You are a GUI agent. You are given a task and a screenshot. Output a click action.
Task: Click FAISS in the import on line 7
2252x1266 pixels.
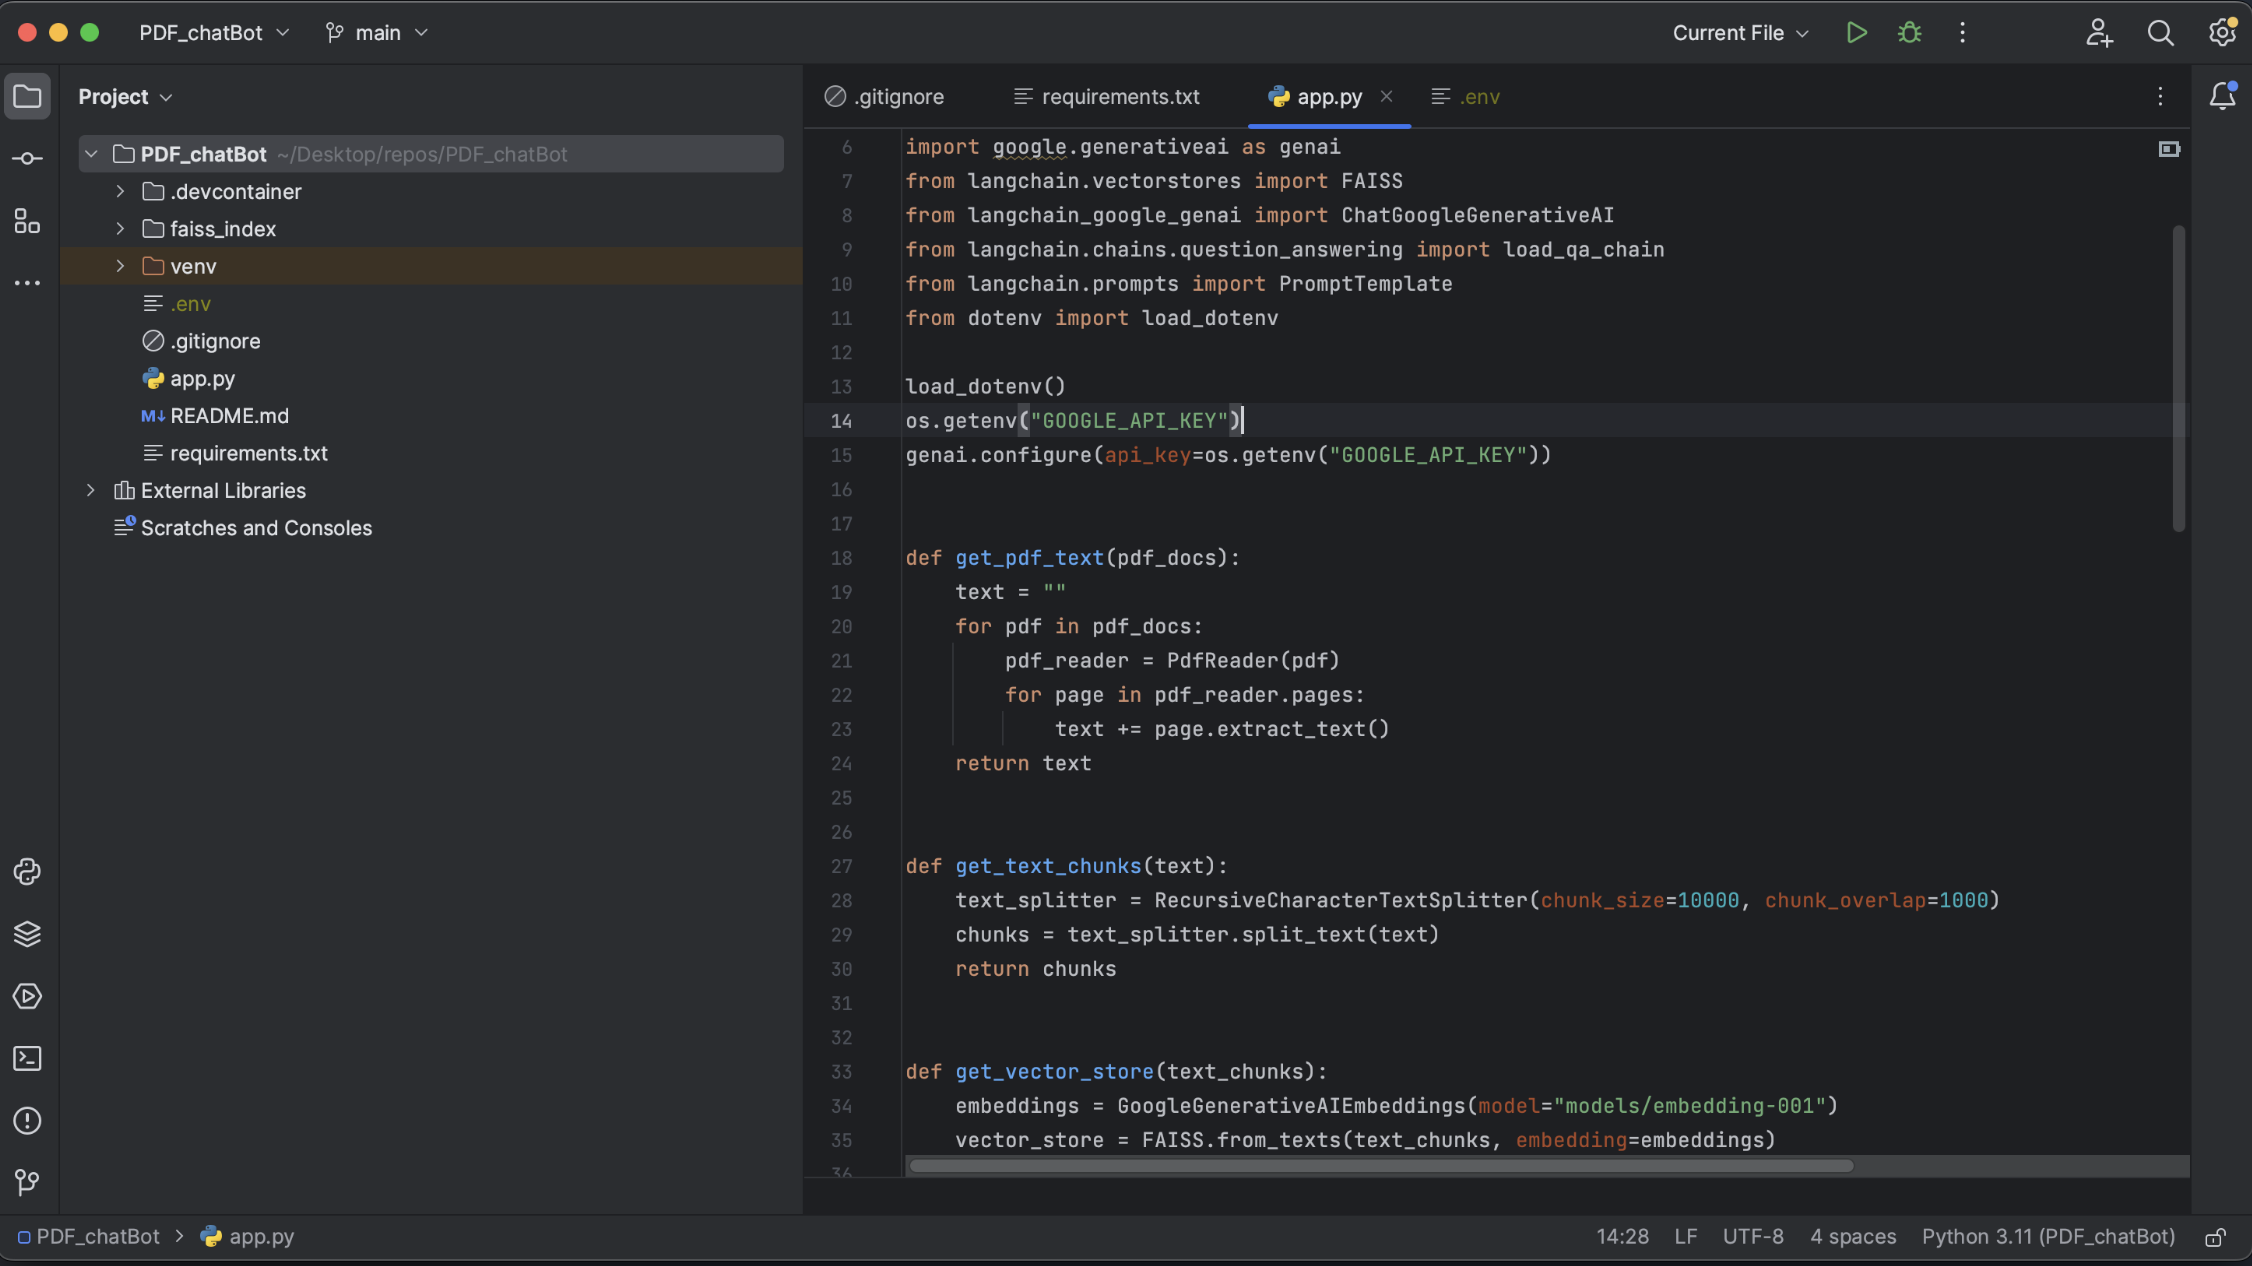point(1372,181)
